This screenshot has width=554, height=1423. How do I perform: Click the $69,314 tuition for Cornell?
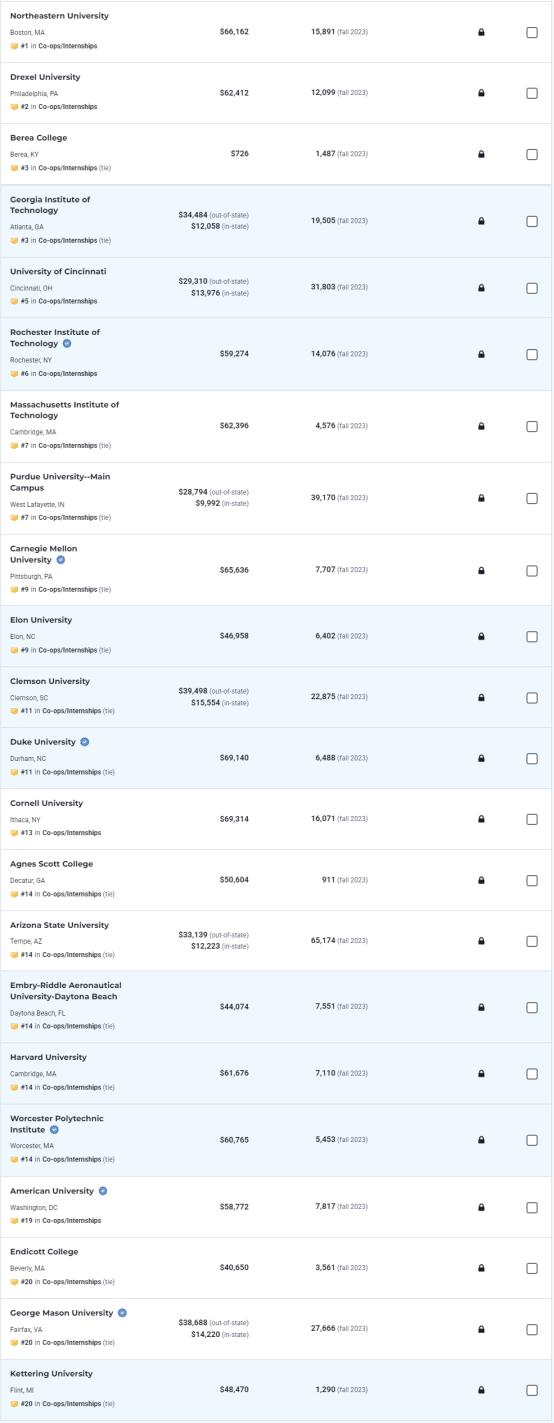point(234,819)
